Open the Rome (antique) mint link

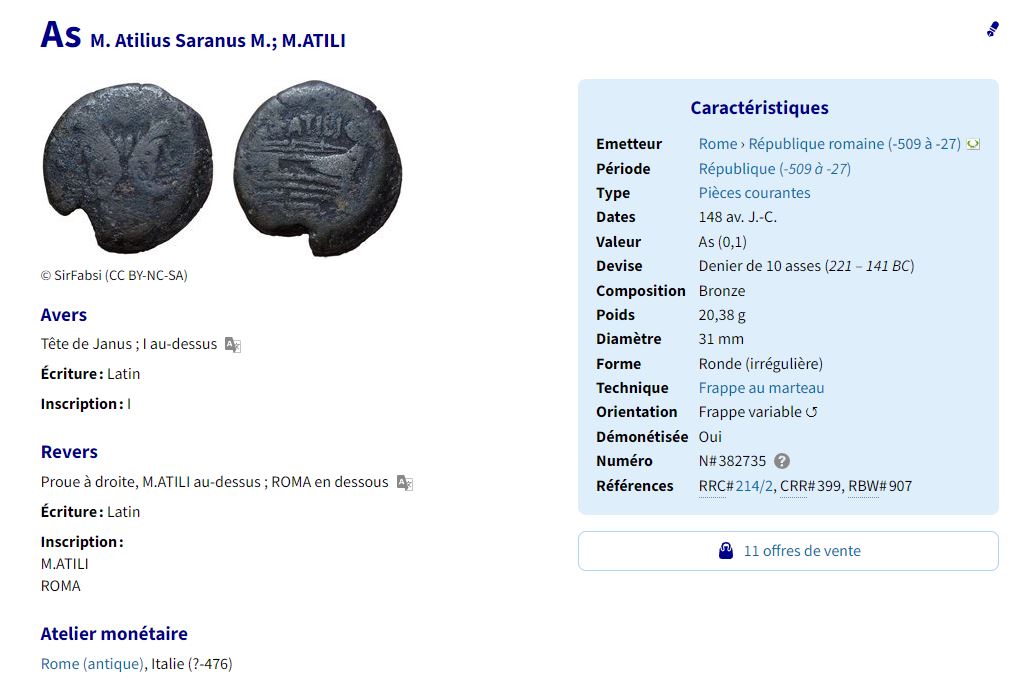pos(90,663)
